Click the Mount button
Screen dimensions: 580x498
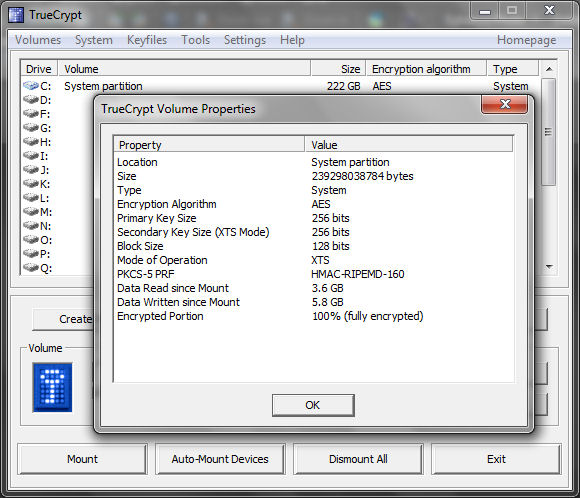click(82, 459)
